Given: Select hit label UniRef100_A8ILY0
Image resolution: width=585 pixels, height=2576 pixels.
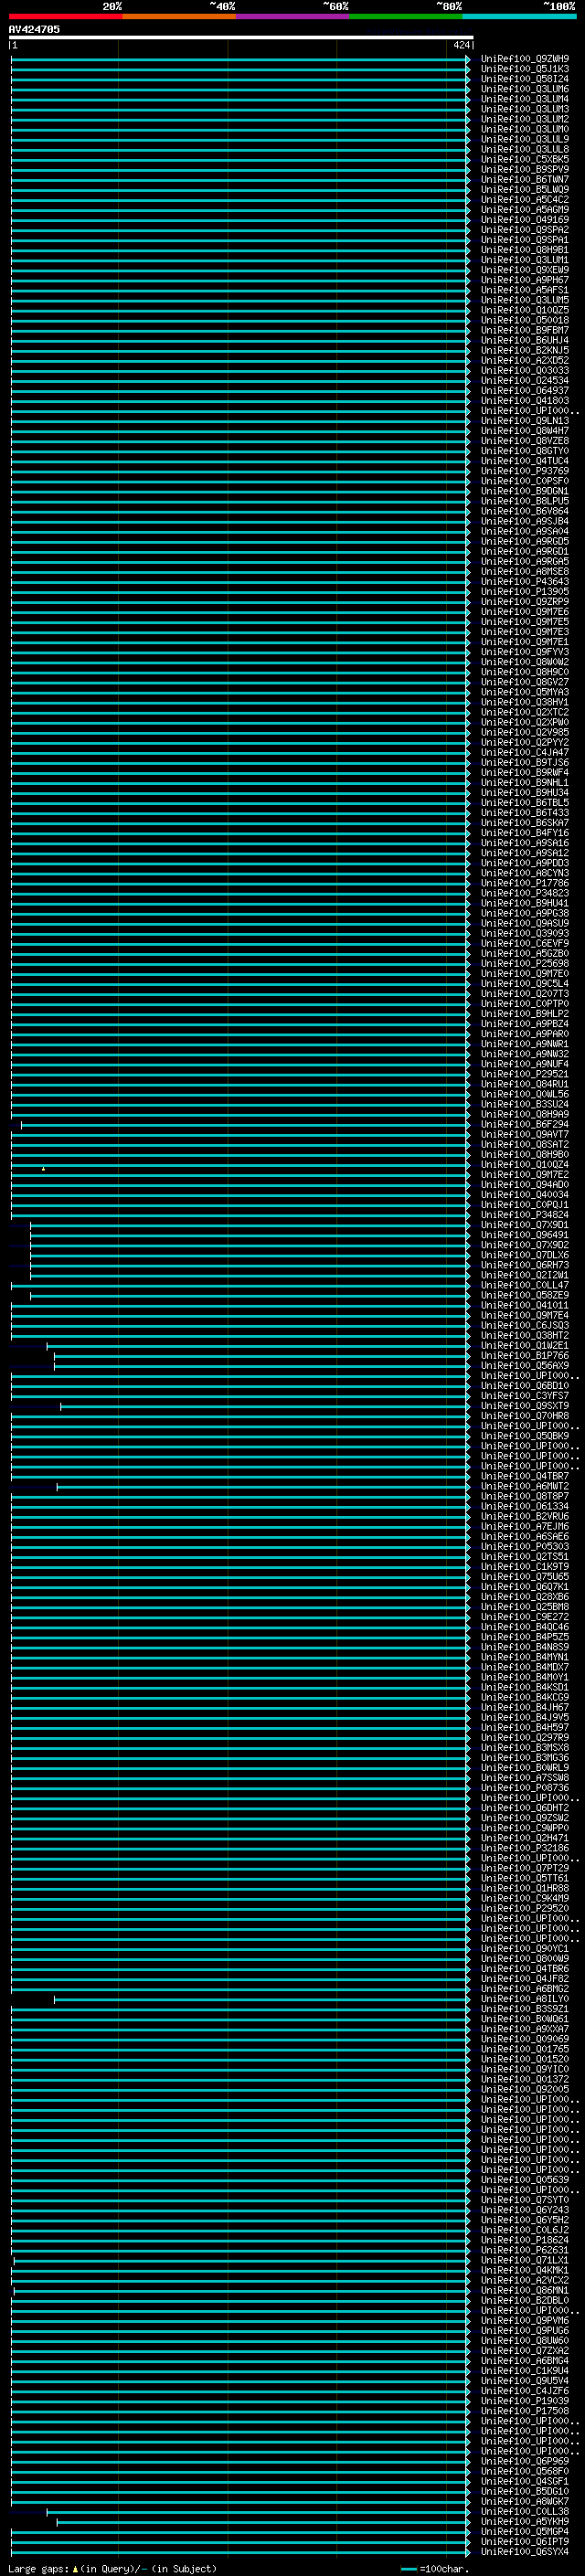Looking at the screenshot, I should click(524, 1998).
